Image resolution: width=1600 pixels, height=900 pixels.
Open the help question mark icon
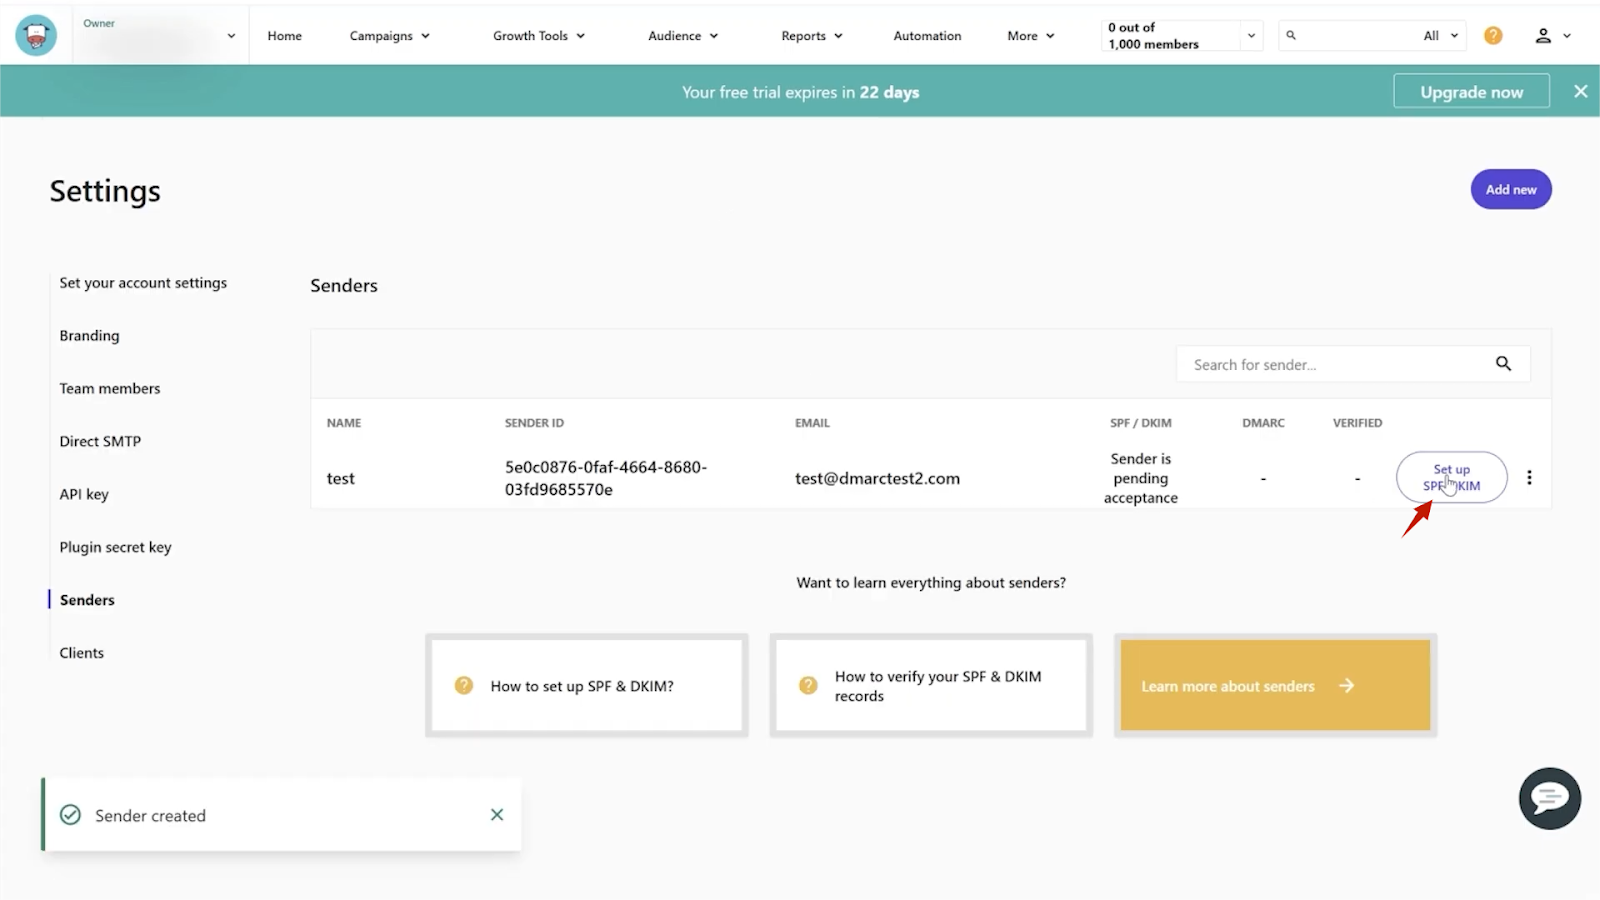coord(1493,36)
